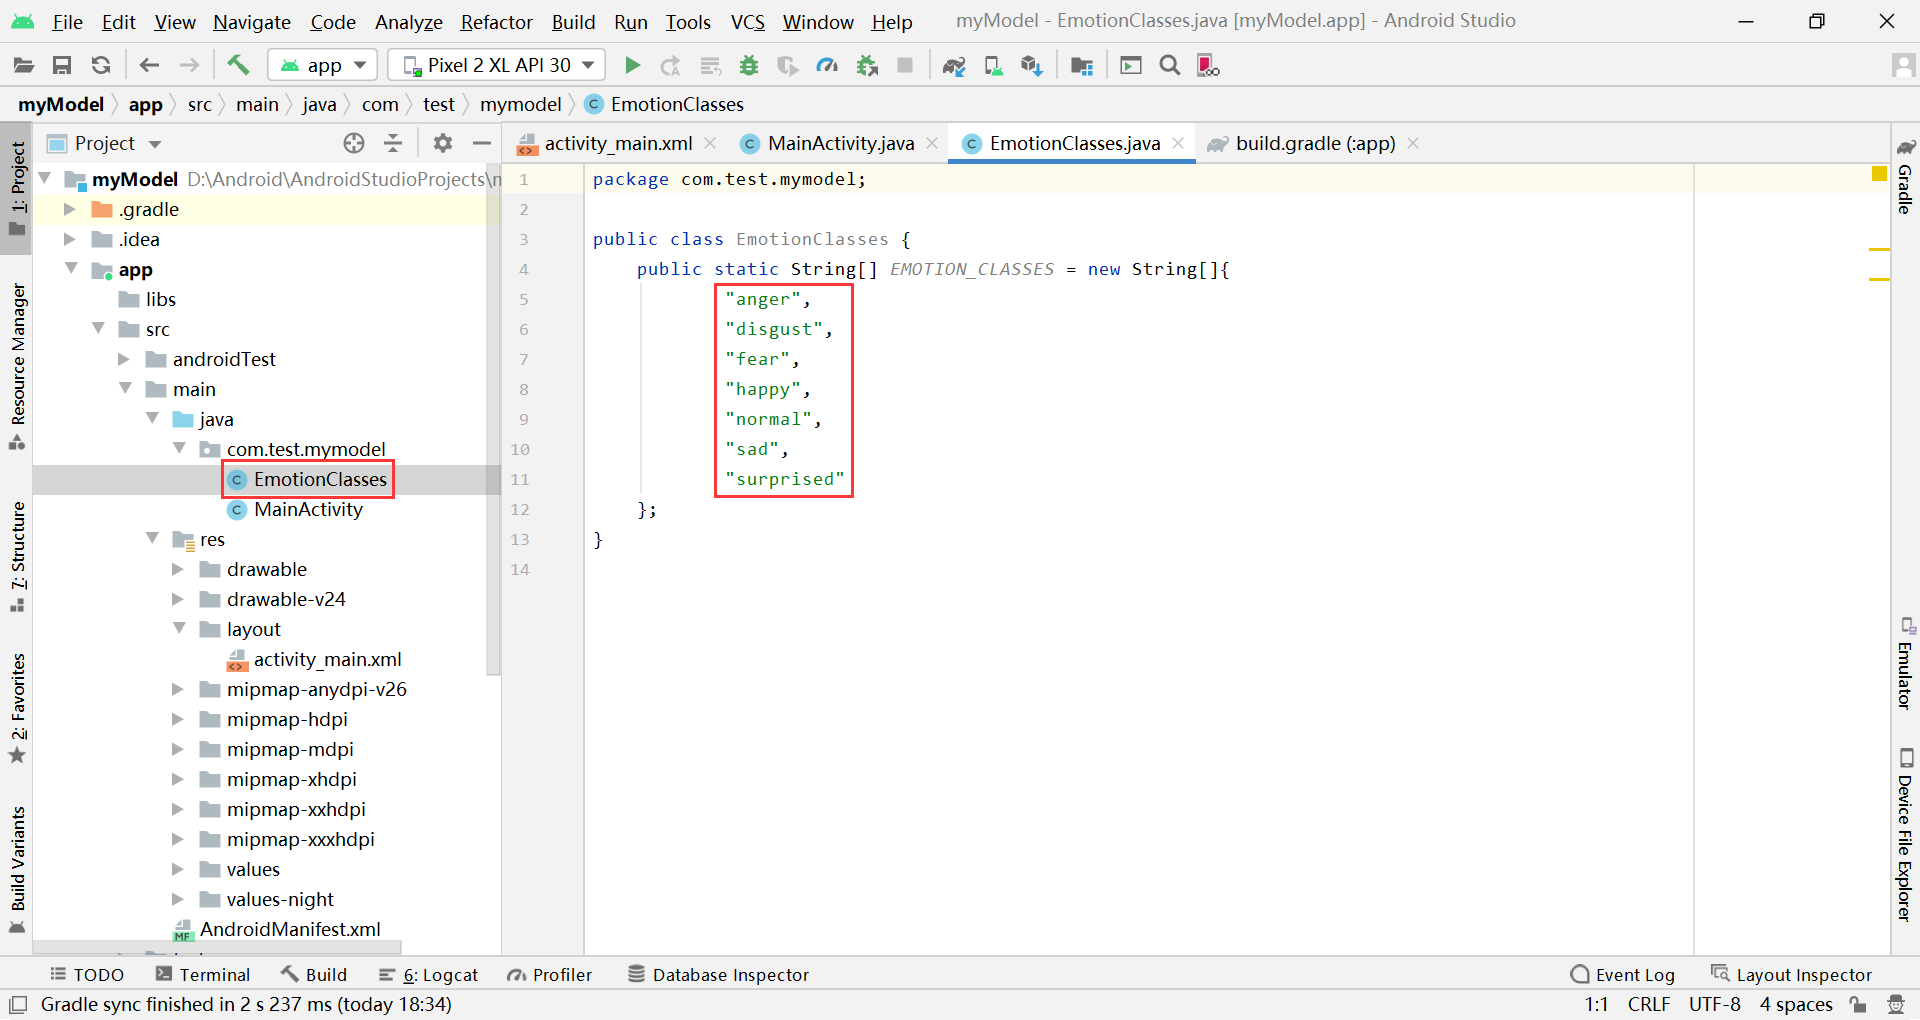This screenshot has height=1020, width=1920.
Task: Click the yellow inspection warning indicator
Action: point(1879,174)
